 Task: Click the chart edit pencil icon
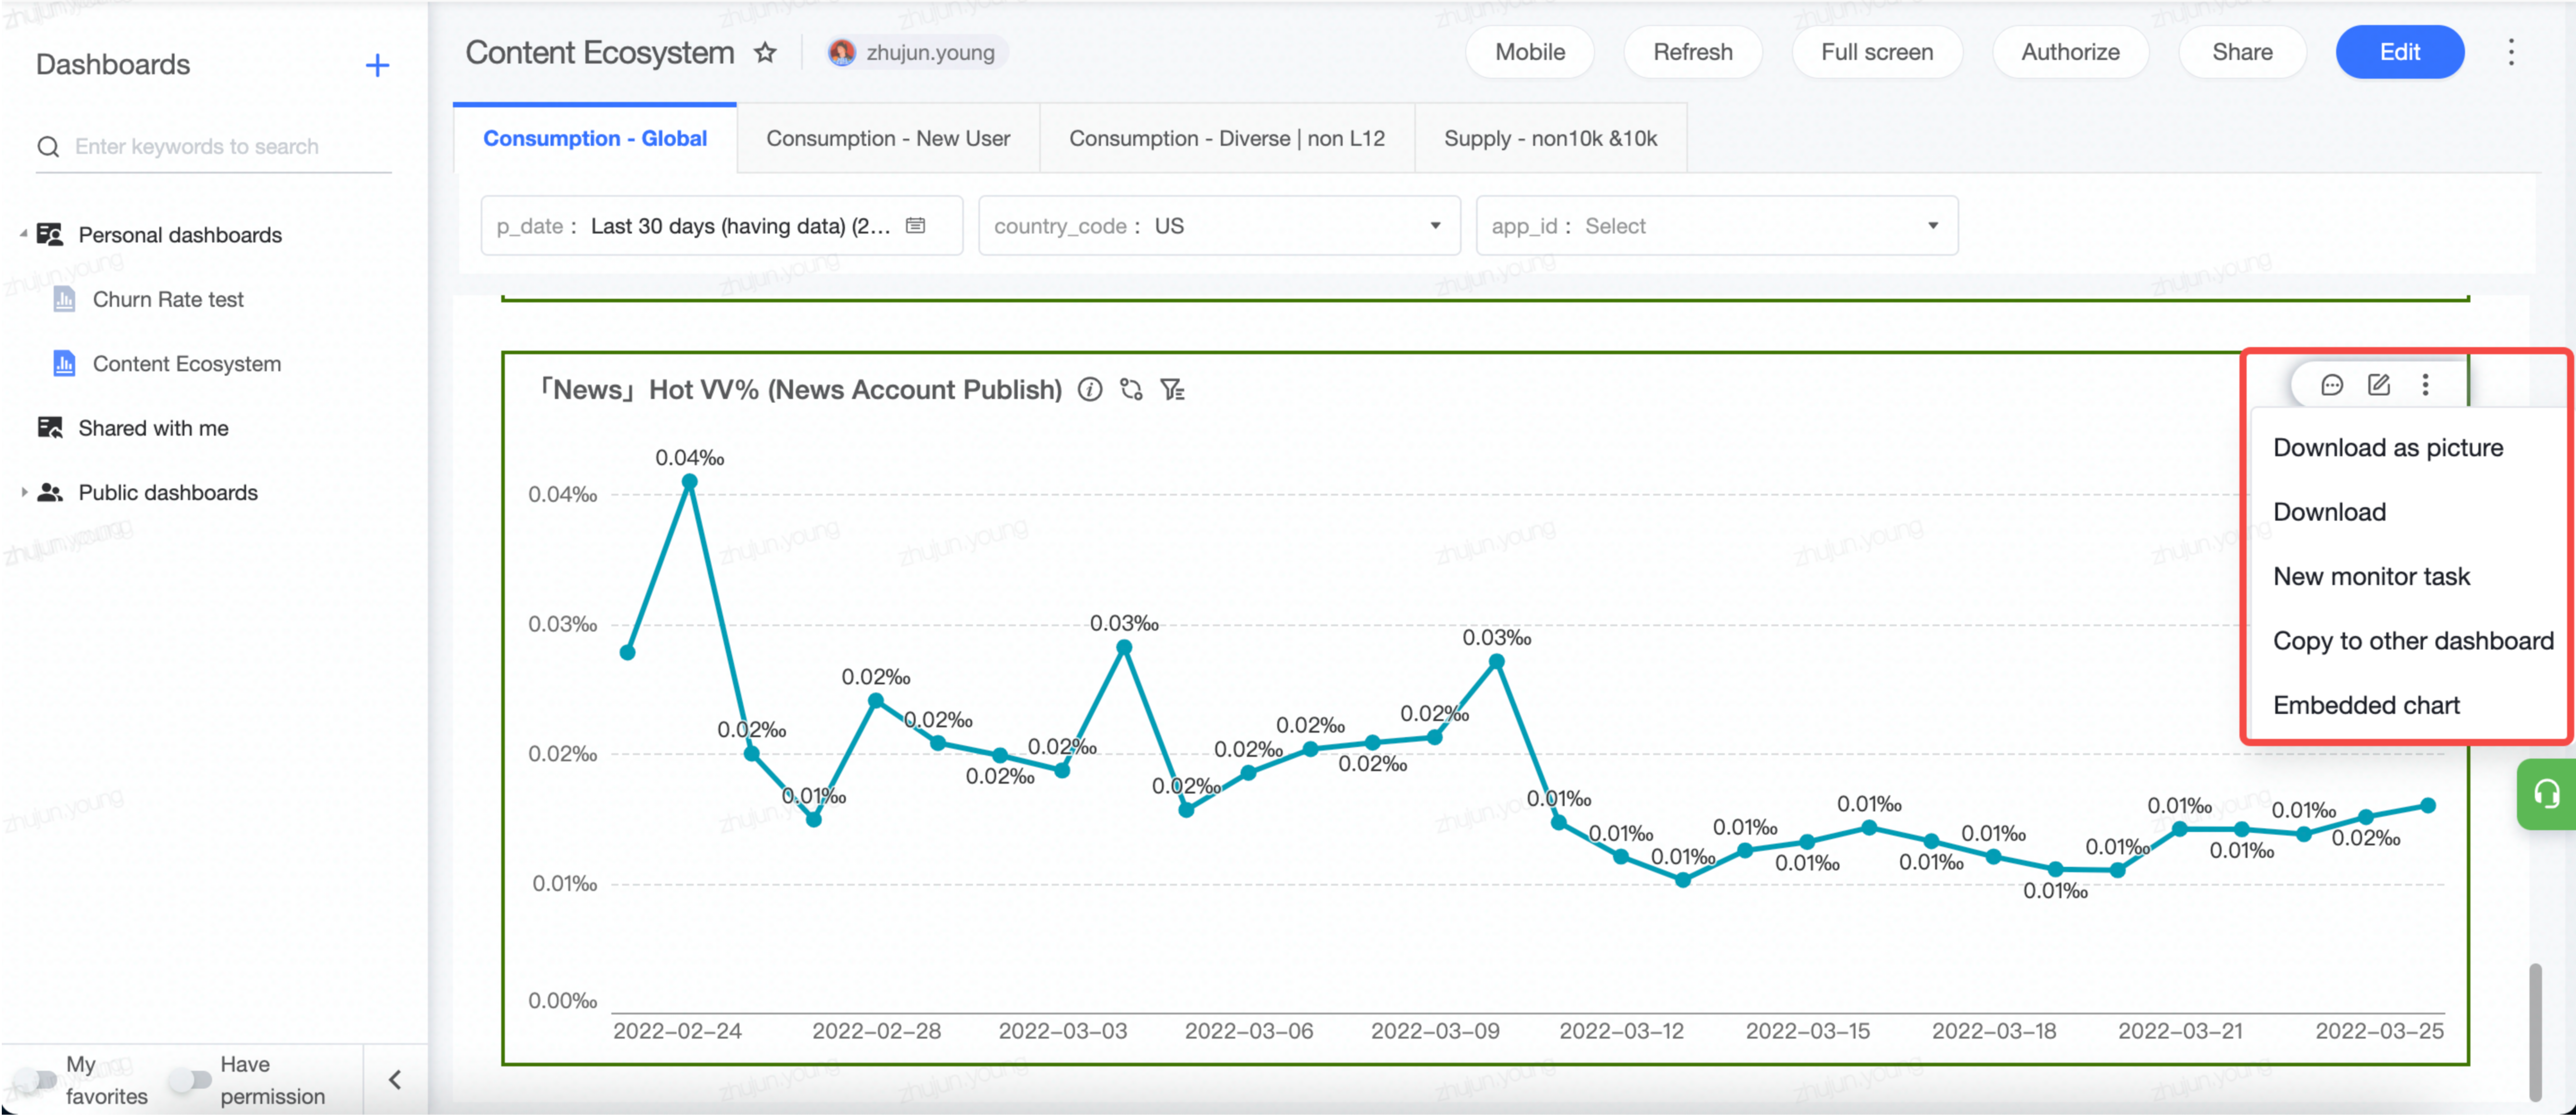pyautogui.click(x=2379, y=385)
